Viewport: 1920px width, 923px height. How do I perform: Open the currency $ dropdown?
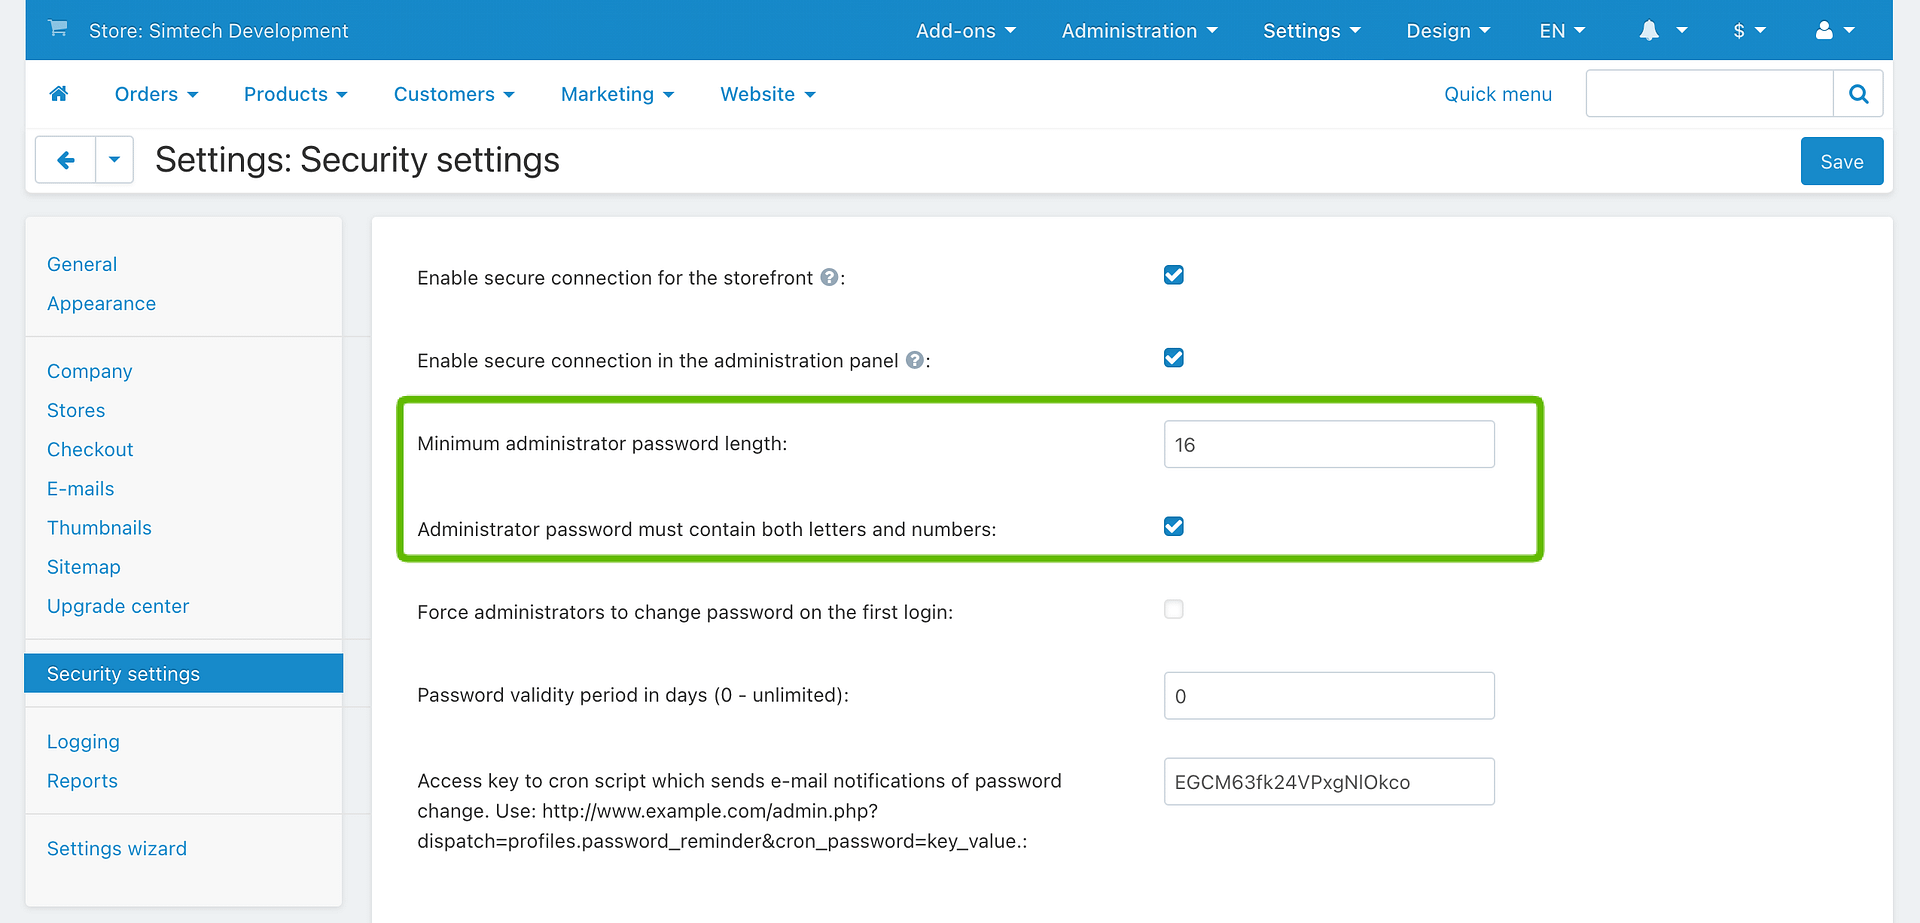pos(1748,31)
